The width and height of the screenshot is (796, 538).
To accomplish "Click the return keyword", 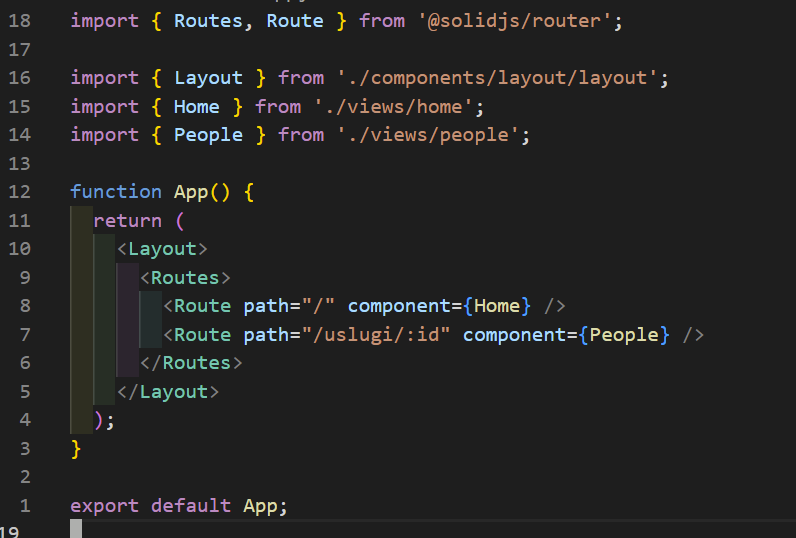I will click(x=127, y=221).
